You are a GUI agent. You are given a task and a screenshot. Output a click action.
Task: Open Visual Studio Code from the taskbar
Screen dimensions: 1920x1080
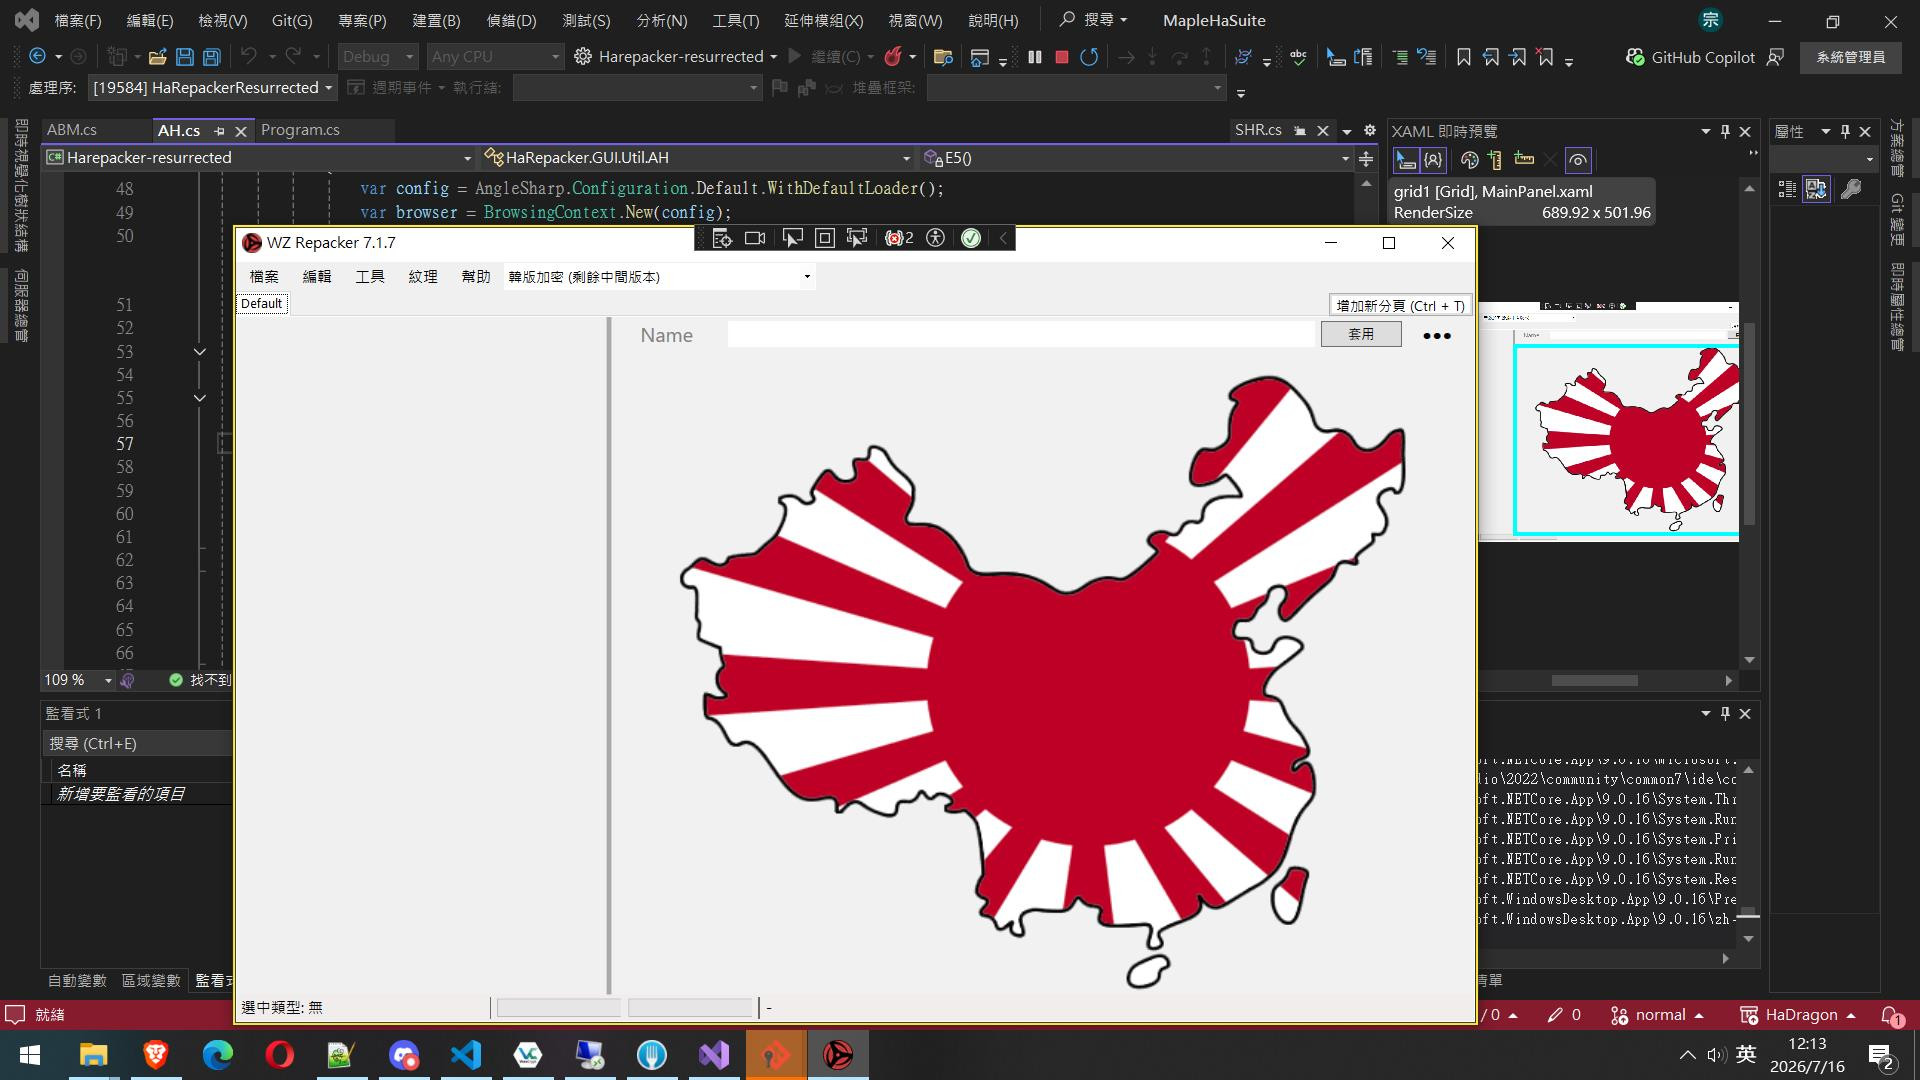[466, 1055]
